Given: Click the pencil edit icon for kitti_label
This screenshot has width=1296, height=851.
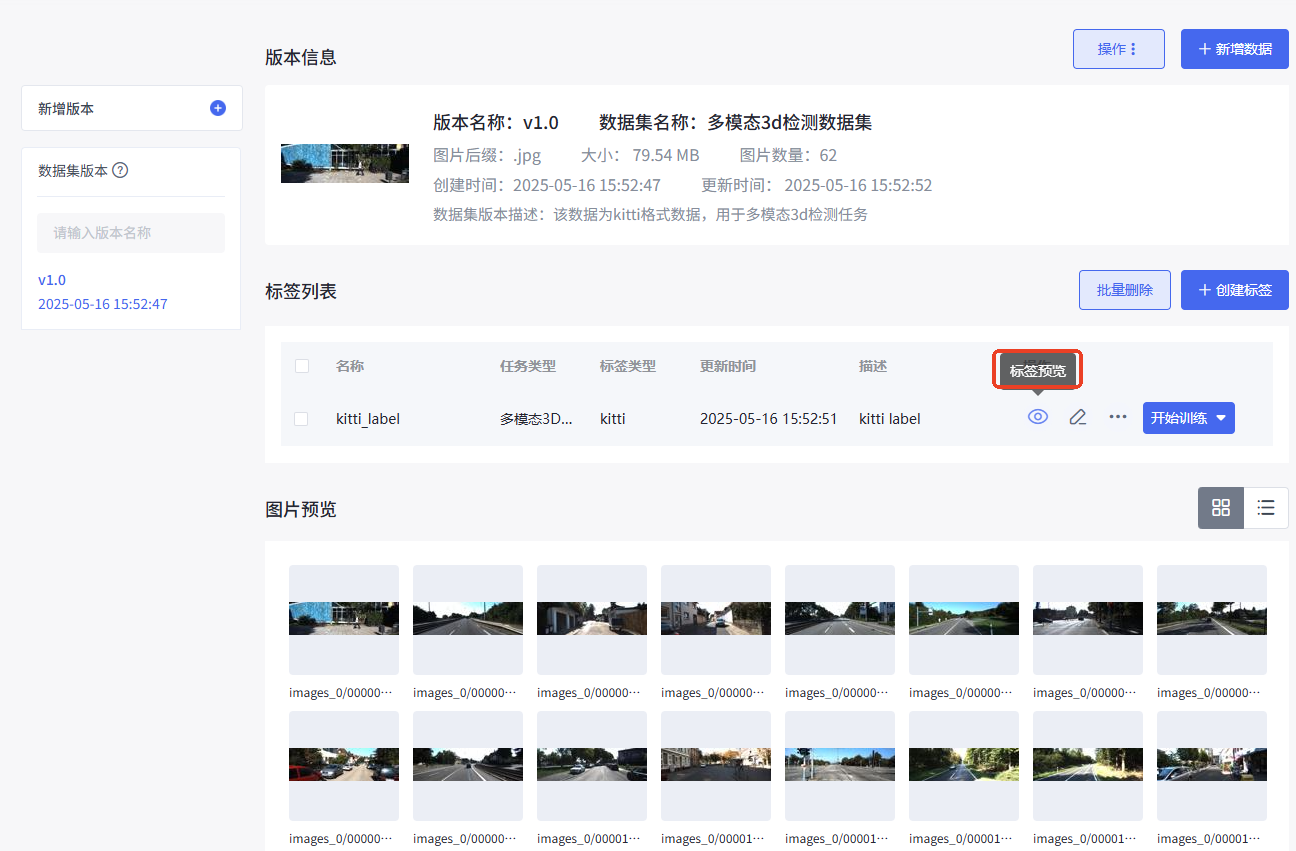Looking at the screenshot, I should pos(1077,417).
